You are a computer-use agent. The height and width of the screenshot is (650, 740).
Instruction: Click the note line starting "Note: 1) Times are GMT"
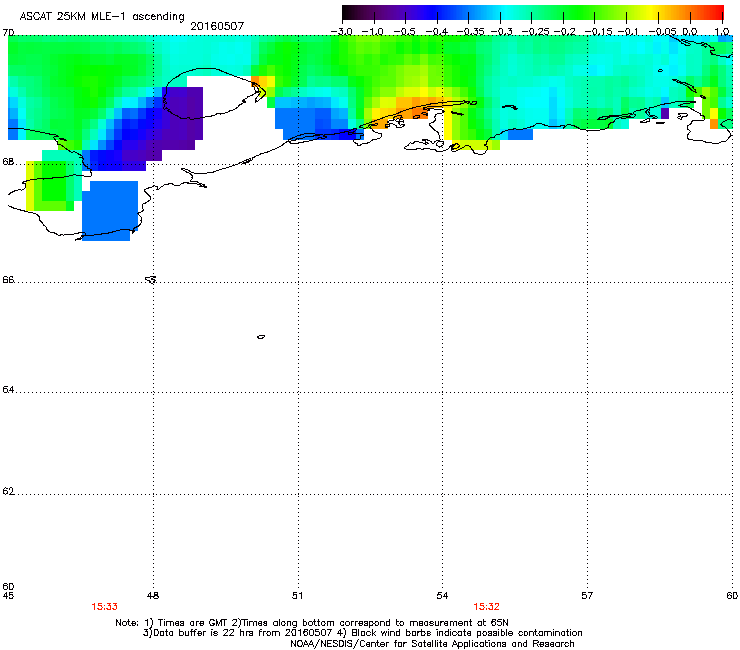point(312,623)
